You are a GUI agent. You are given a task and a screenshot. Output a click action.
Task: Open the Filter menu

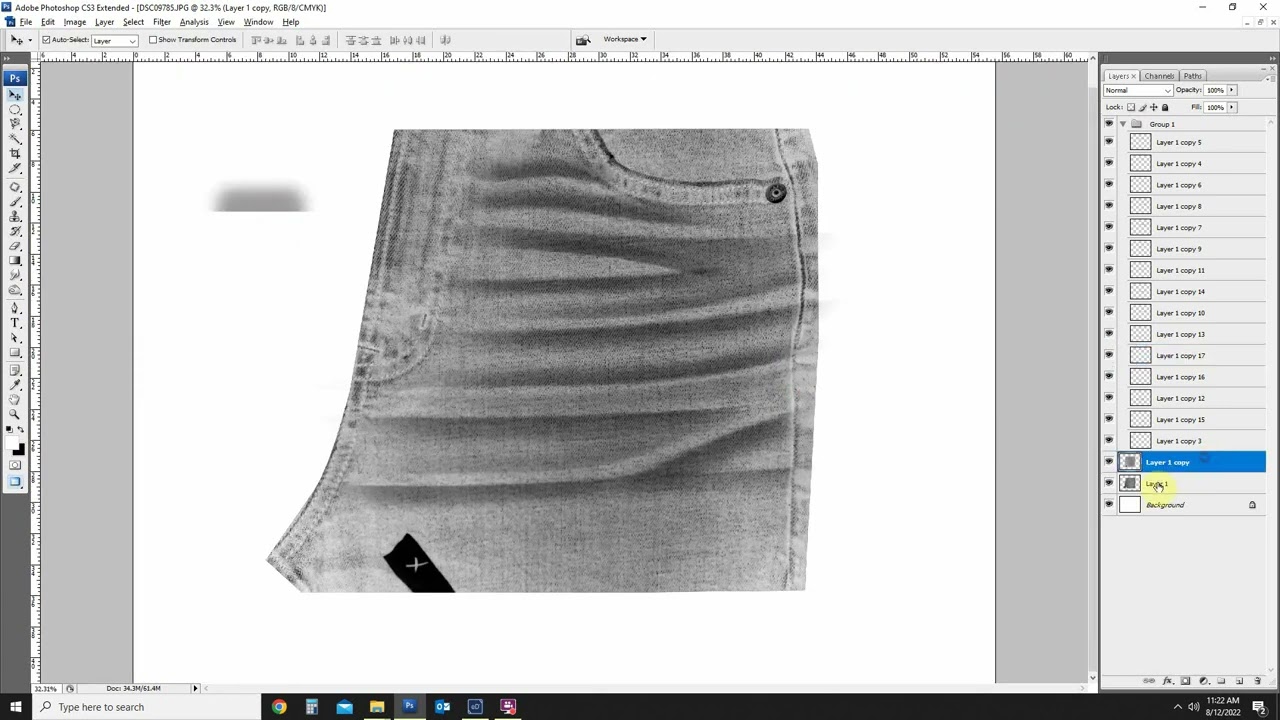coord(162,22)
